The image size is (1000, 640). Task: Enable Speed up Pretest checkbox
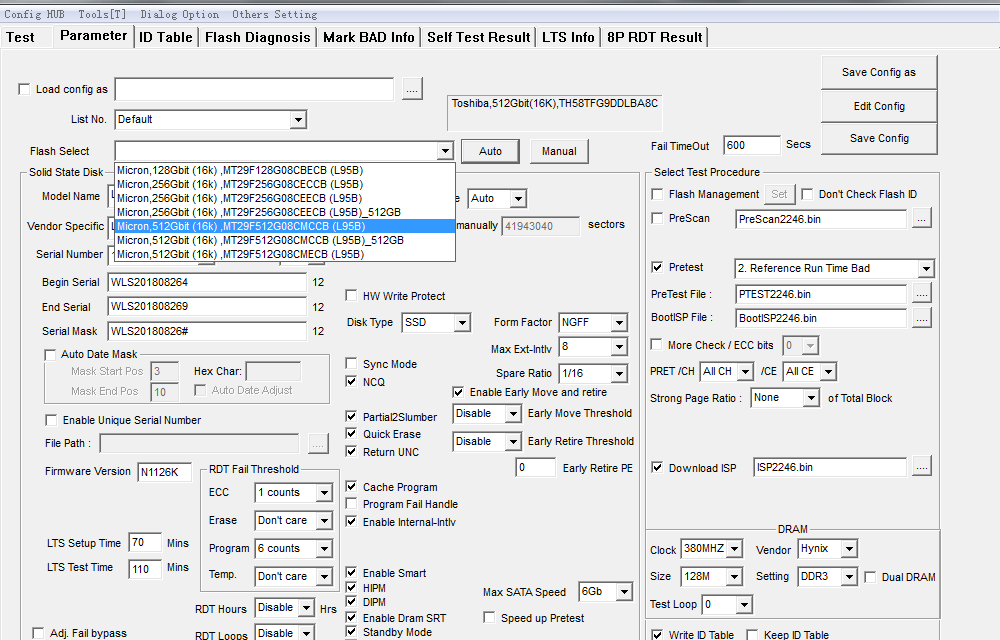[489, 618]
